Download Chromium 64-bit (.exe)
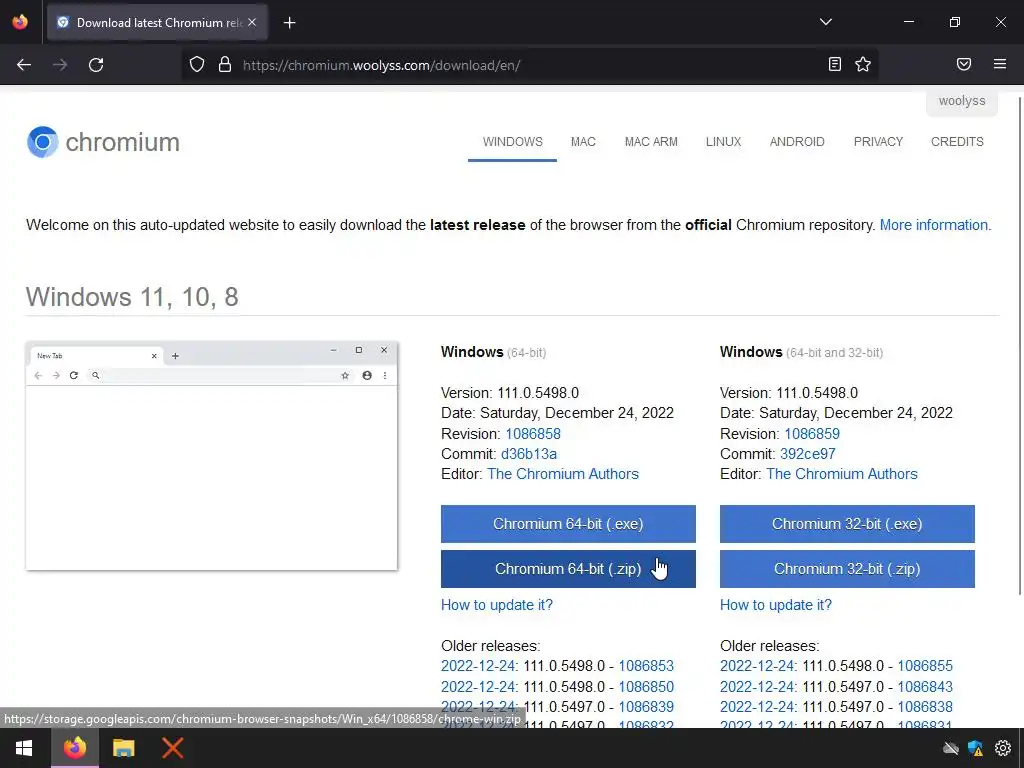 568,524
